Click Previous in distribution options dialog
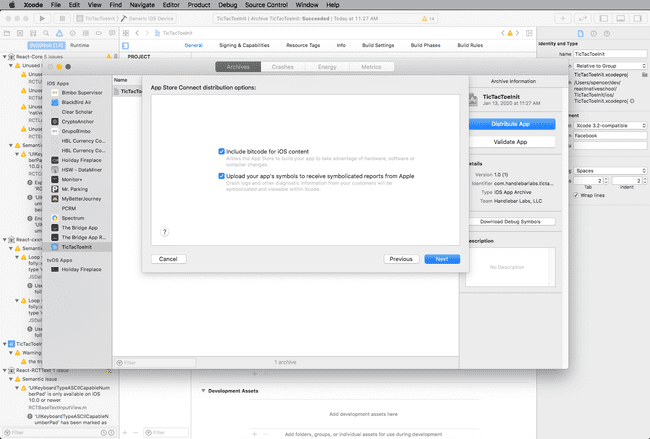Screen dimensions: 650x439 [401, 259]
